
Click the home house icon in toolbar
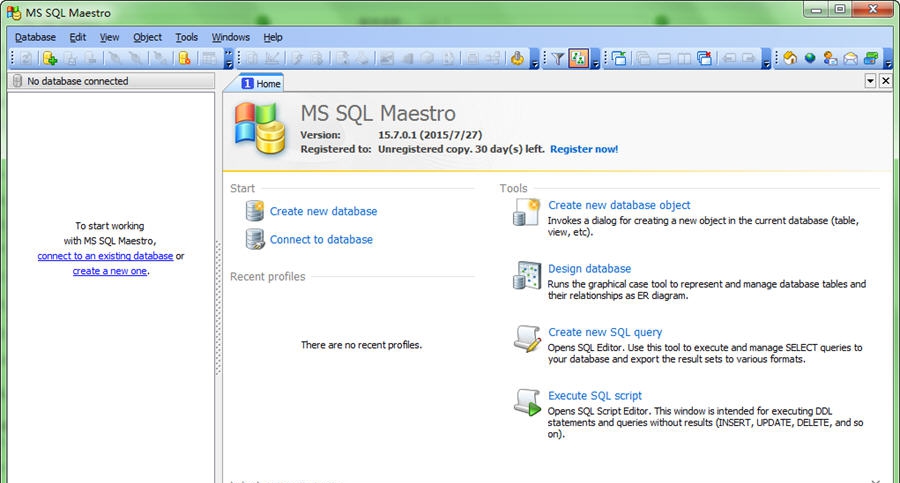(x=790, y=59)
